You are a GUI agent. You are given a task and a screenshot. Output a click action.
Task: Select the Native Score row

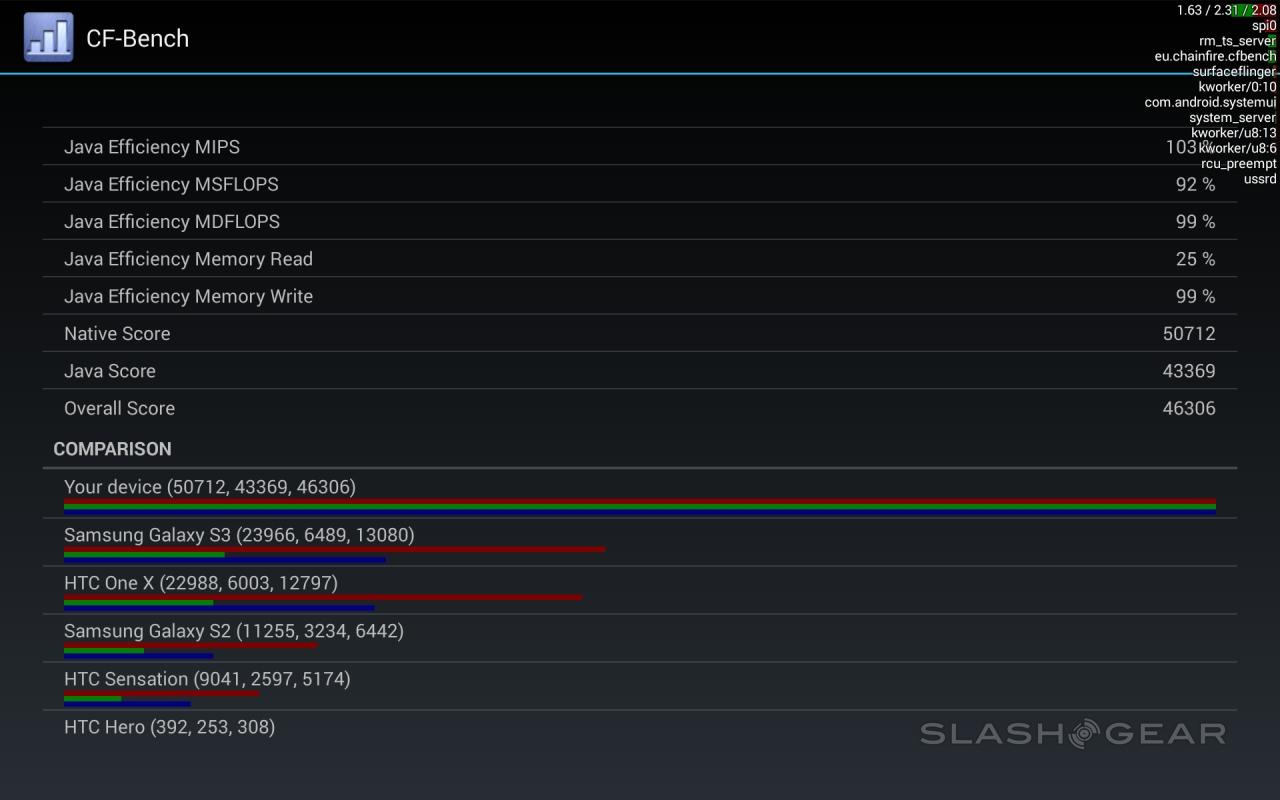coord(638,333)
